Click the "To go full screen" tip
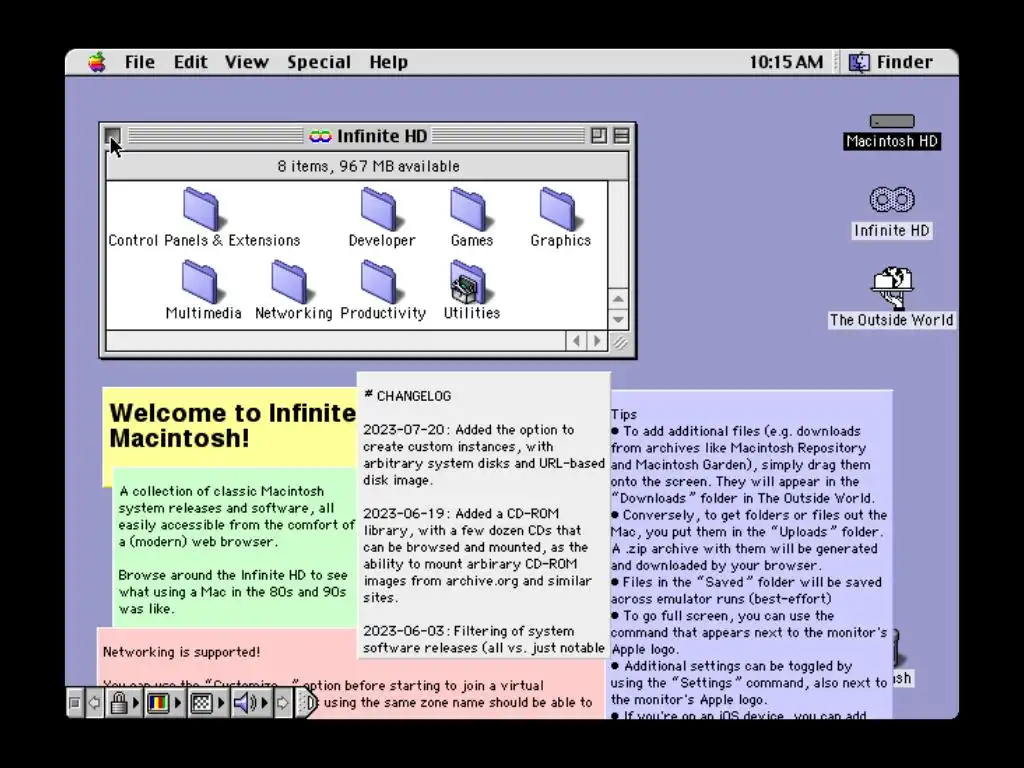Screen dimensions: 1024x768 pyautogui.click(x=748, y=632)
